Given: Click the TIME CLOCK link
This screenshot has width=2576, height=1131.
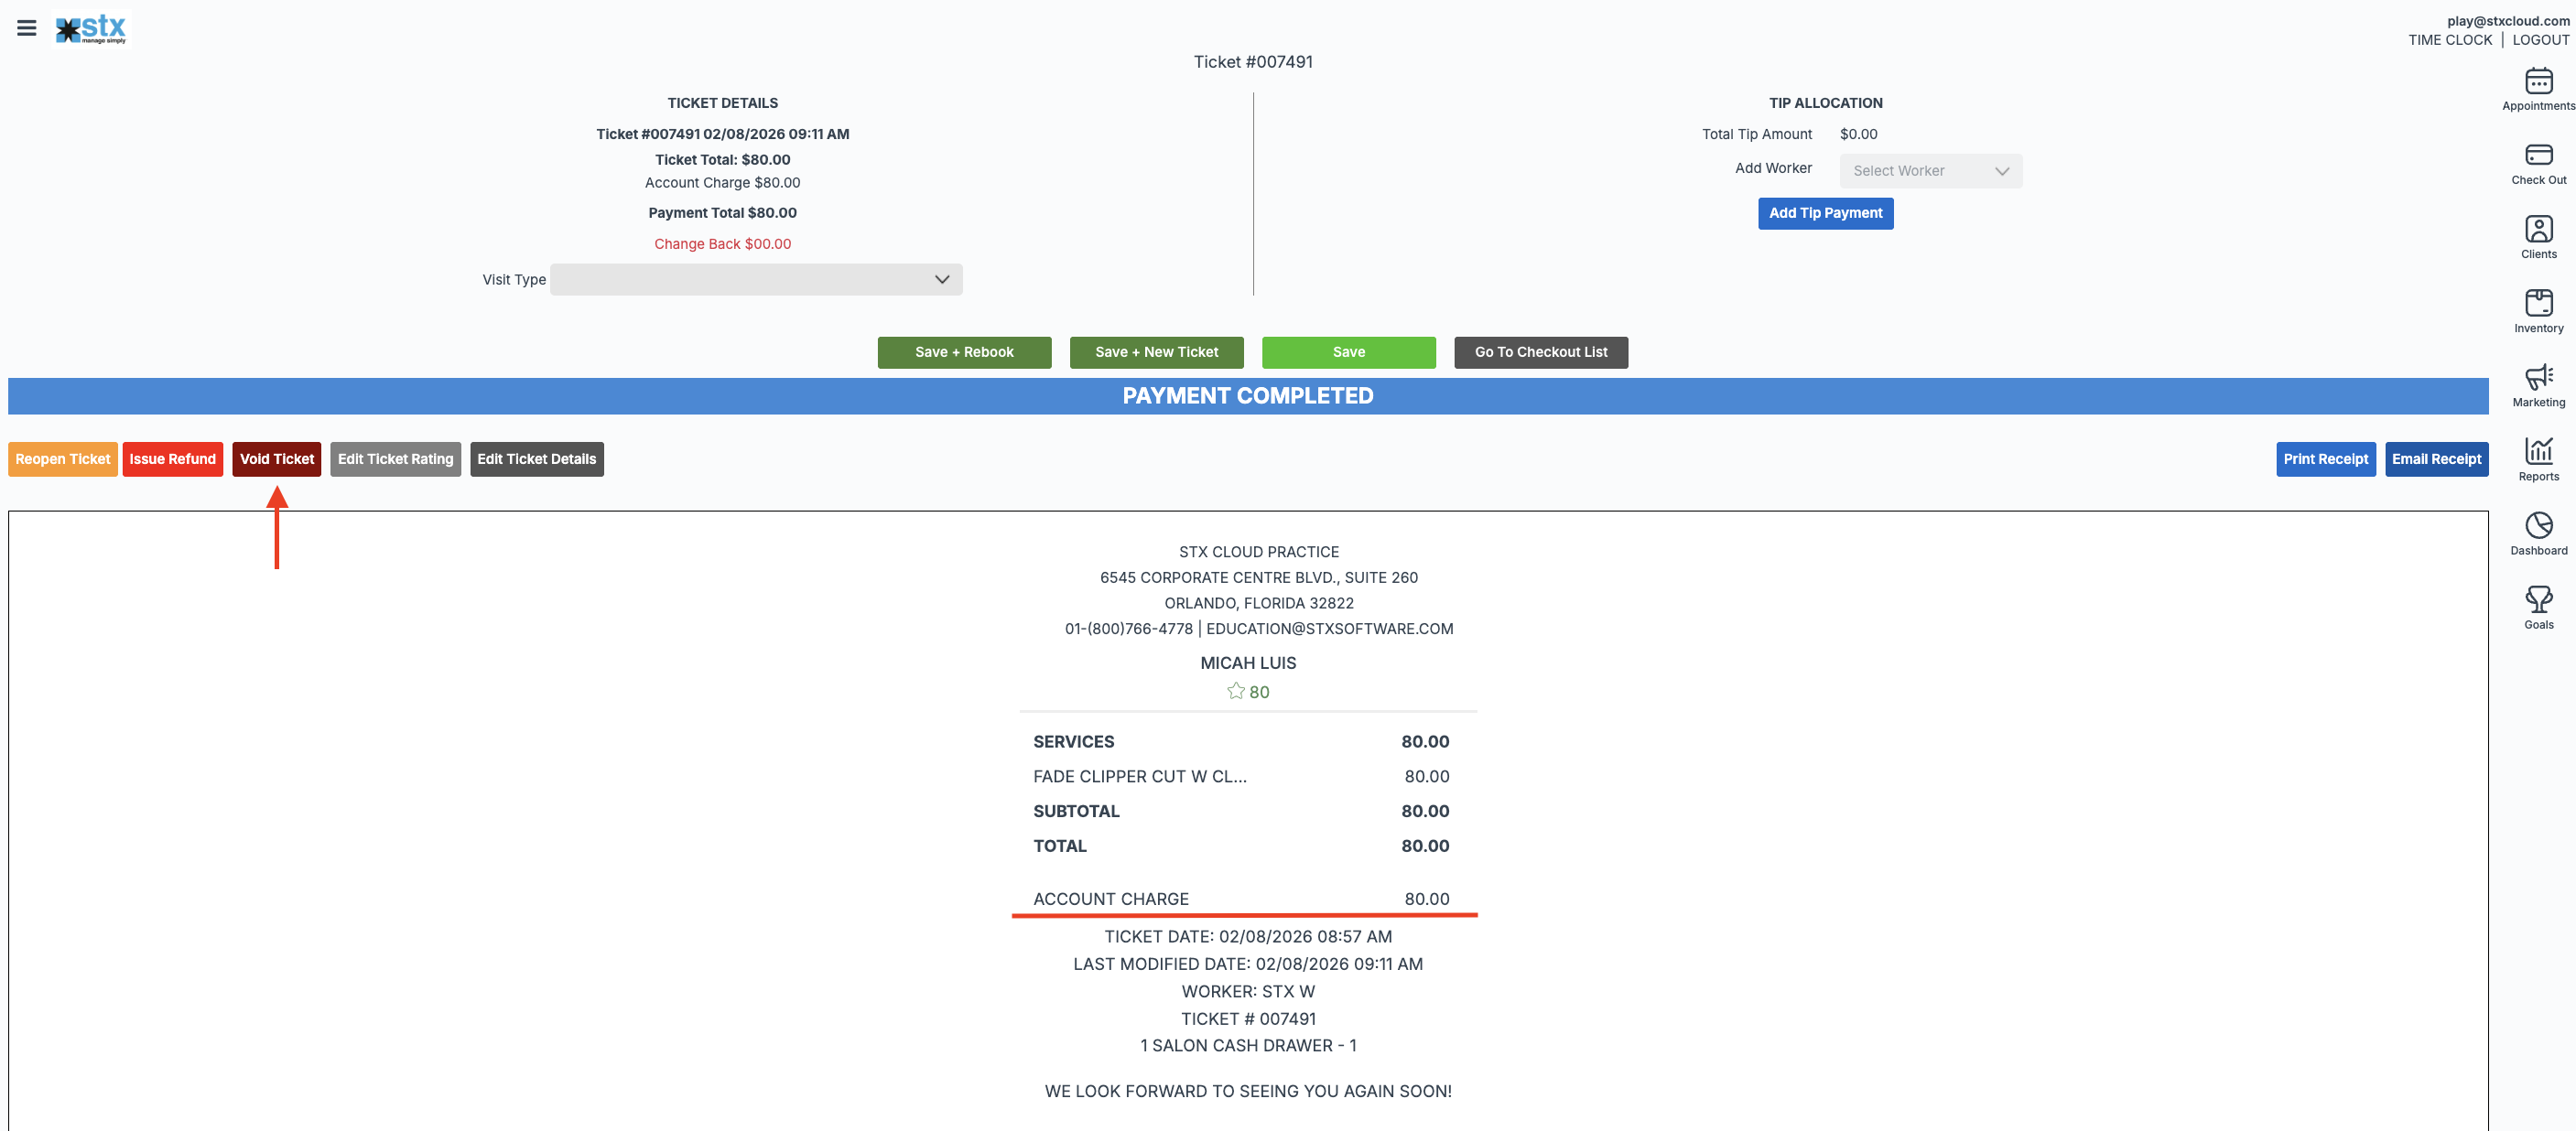Looking at the screenshot, I should pyautogui.click(x=2449, y=40).
